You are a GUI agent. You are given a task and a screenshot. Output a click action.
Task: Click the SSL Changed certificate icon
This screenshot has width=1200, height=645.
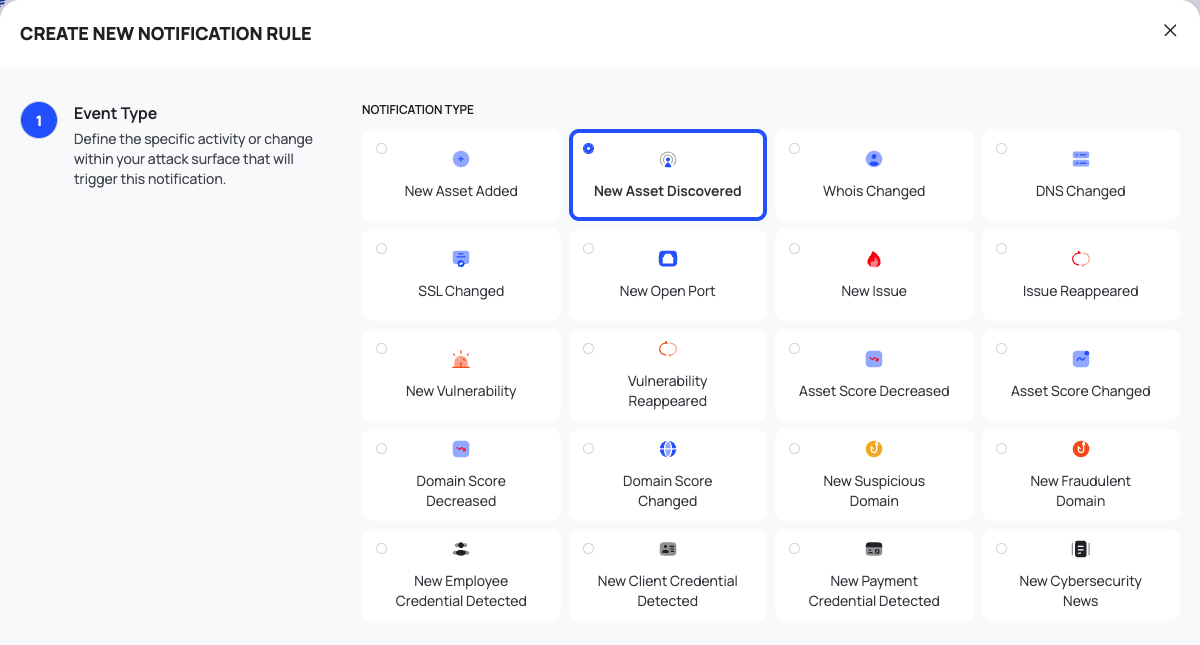[x=461, y=259]
